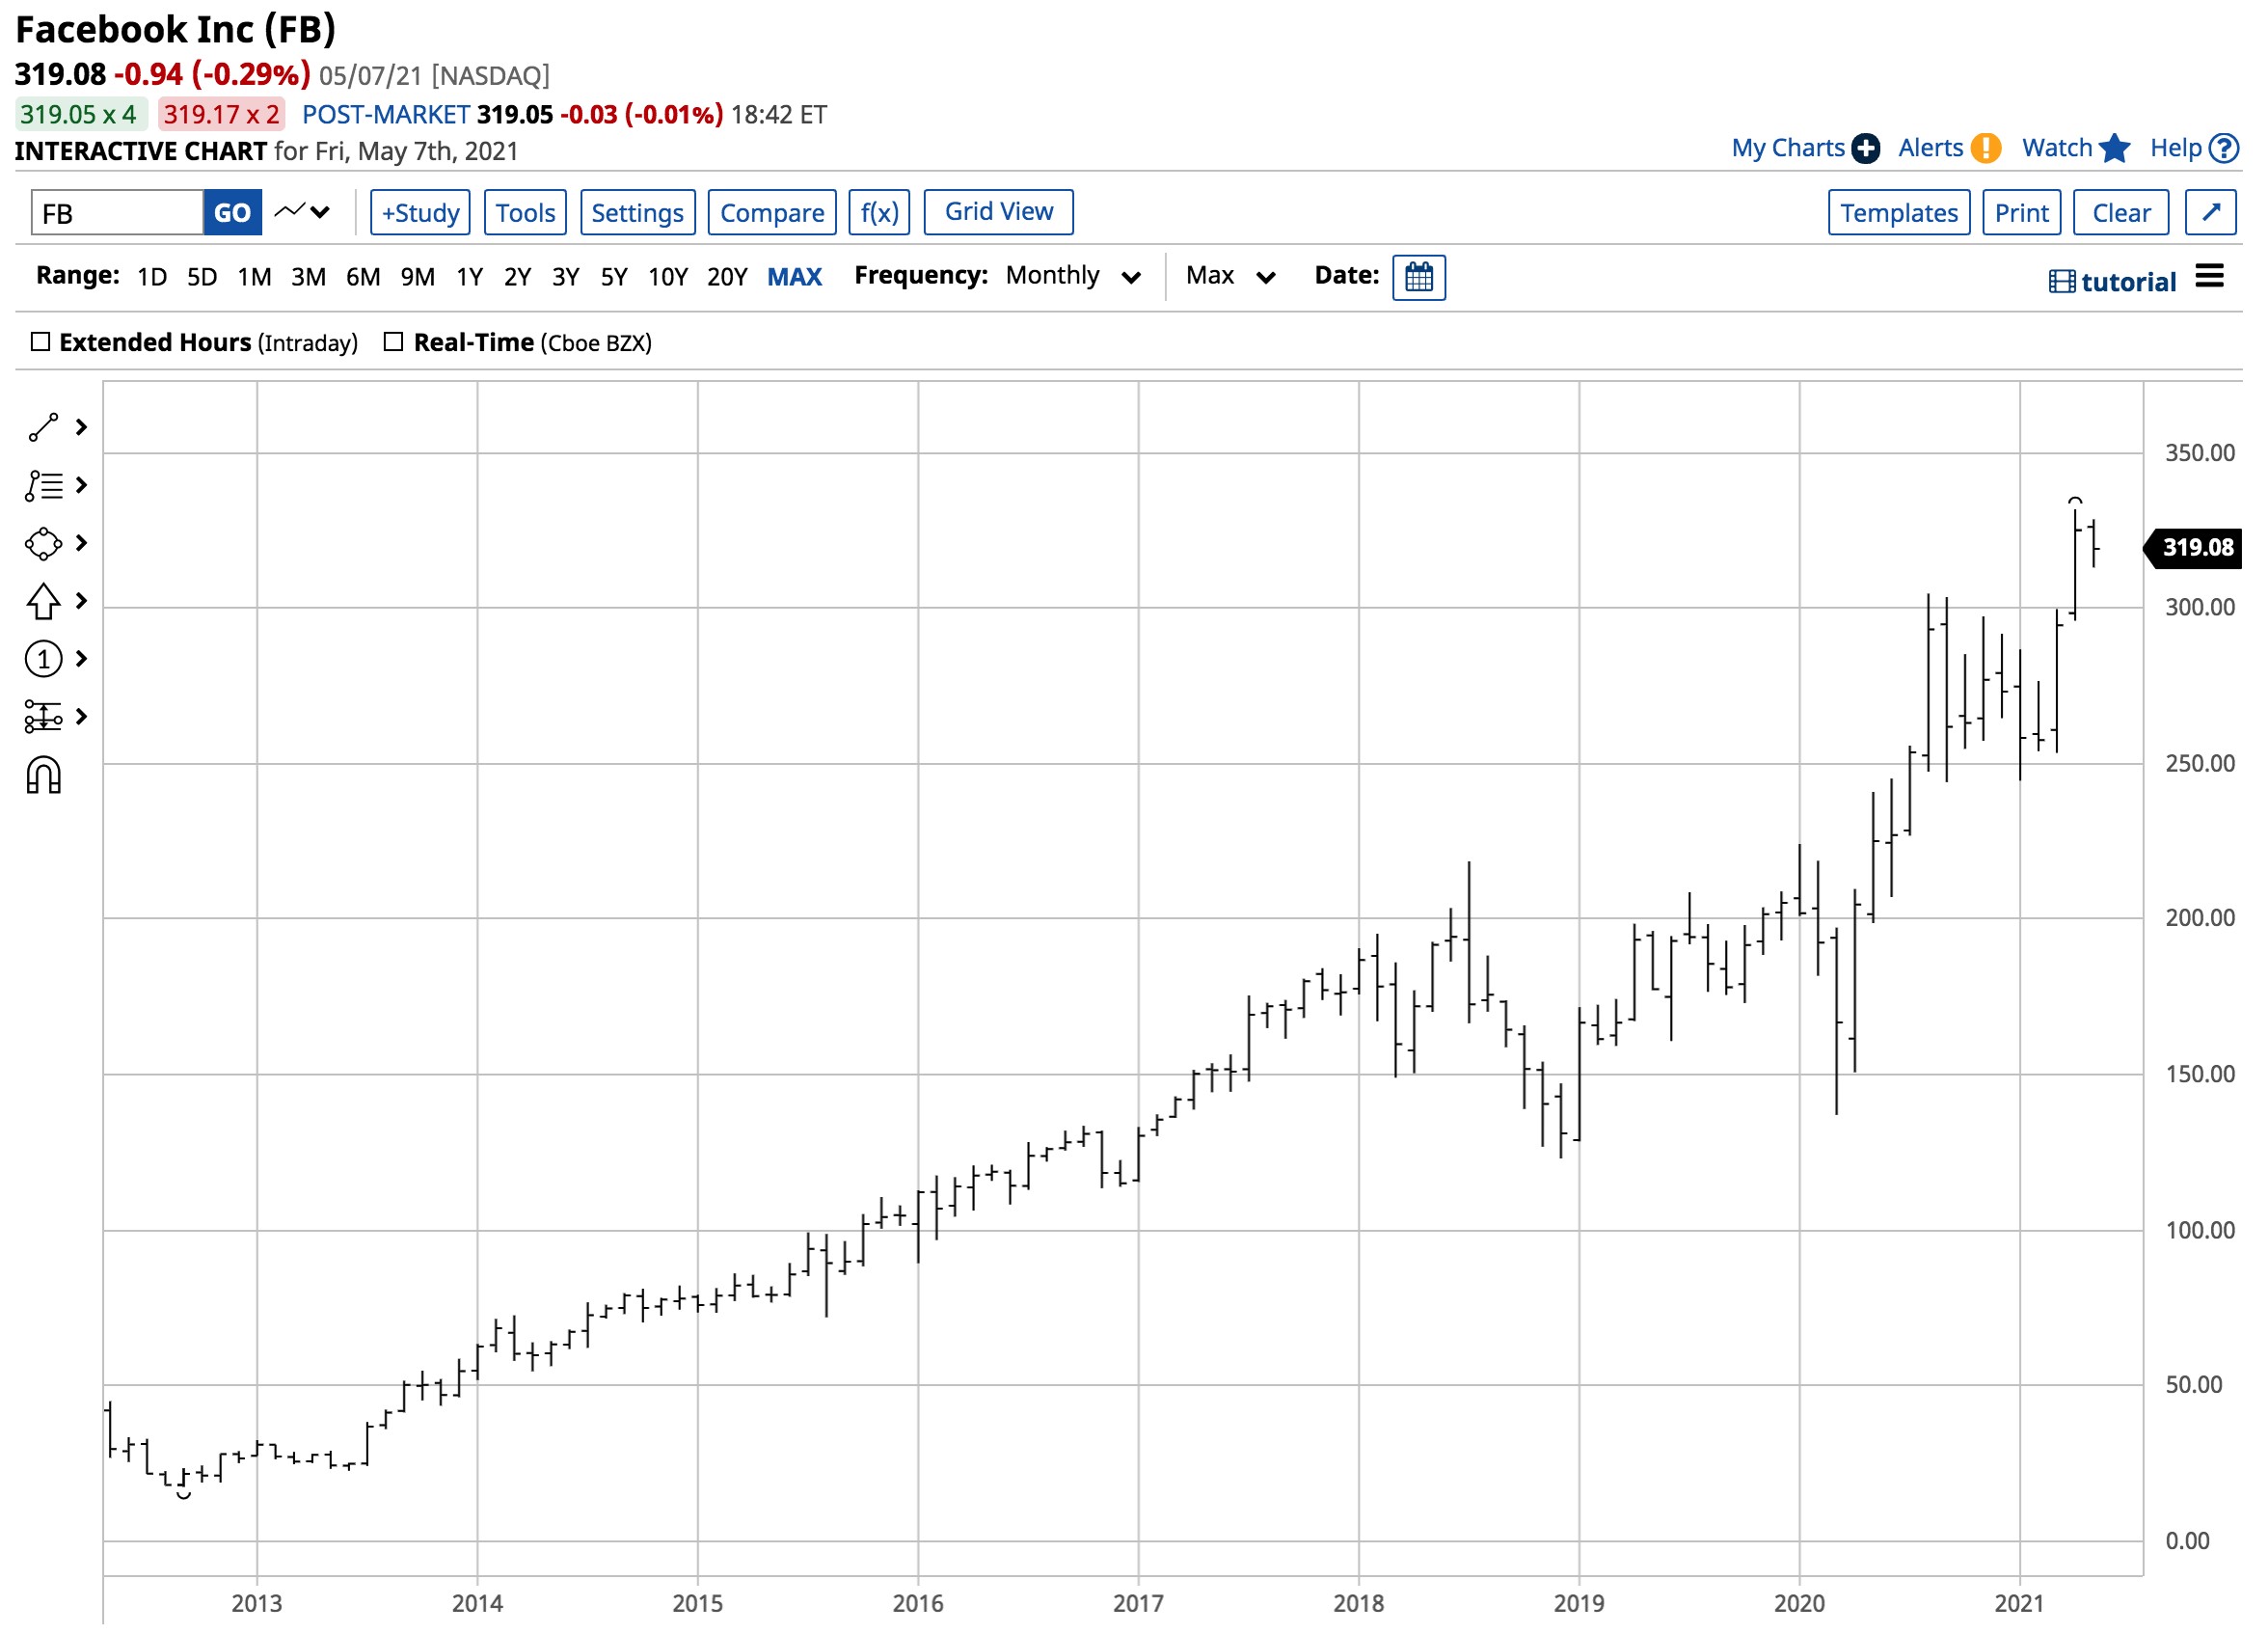The width and height of the screenshot is (2268, 1634).
Task: Expand the polygon shape tool chevron
Action: point(82,544)
